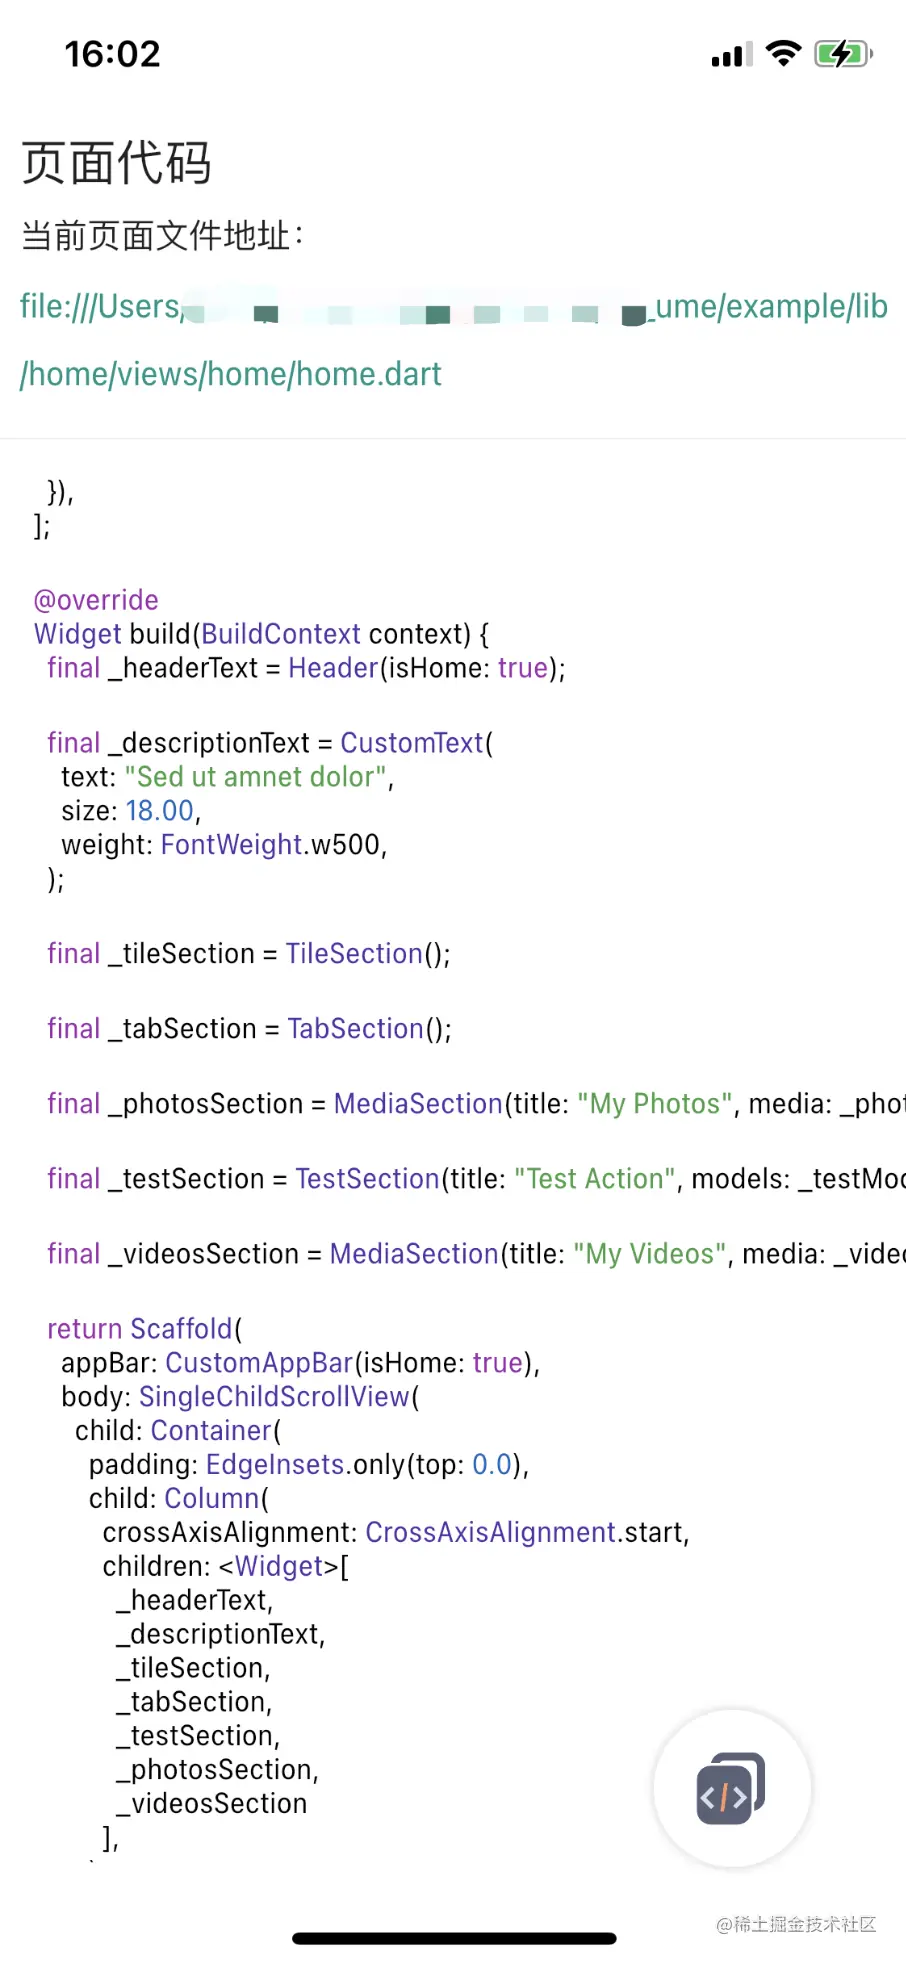This screenshot has width=906, height=1964.
Task: Tap the _tabSection = TabSection() line
Action: tap(249, 1029)
